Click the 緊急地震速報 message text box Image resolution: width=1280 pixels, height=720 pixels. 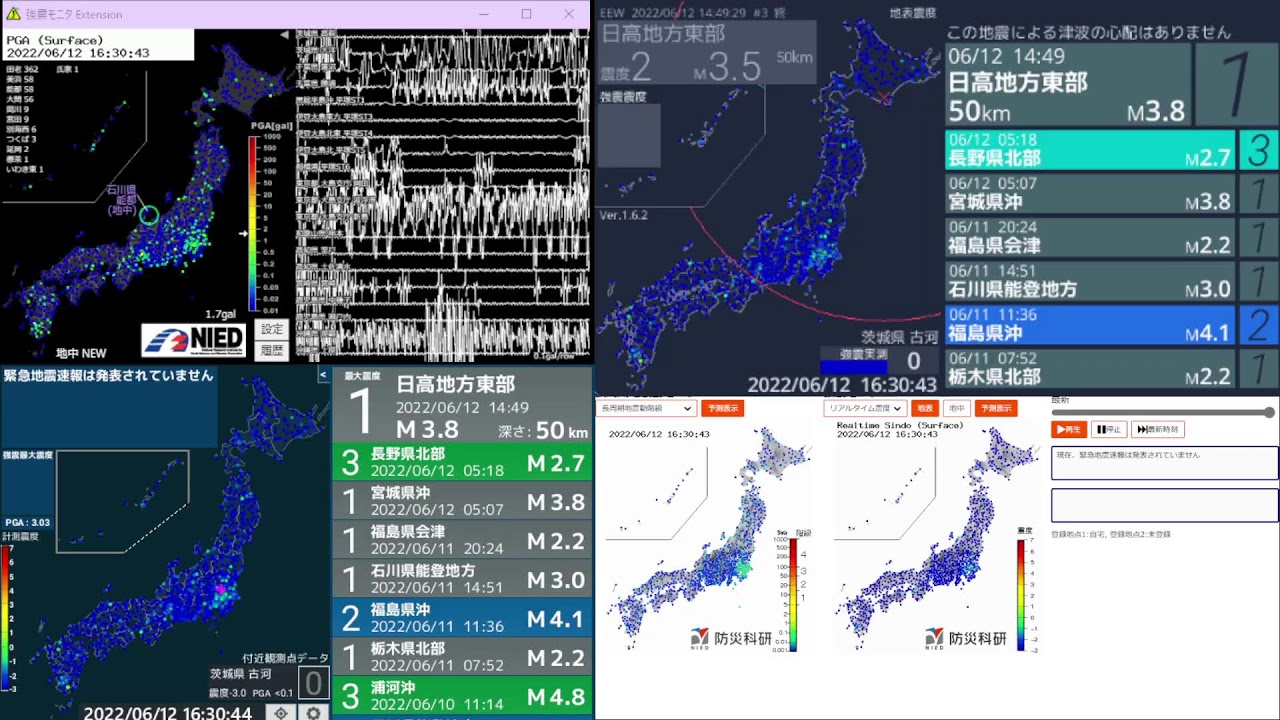coord(1164,463)
